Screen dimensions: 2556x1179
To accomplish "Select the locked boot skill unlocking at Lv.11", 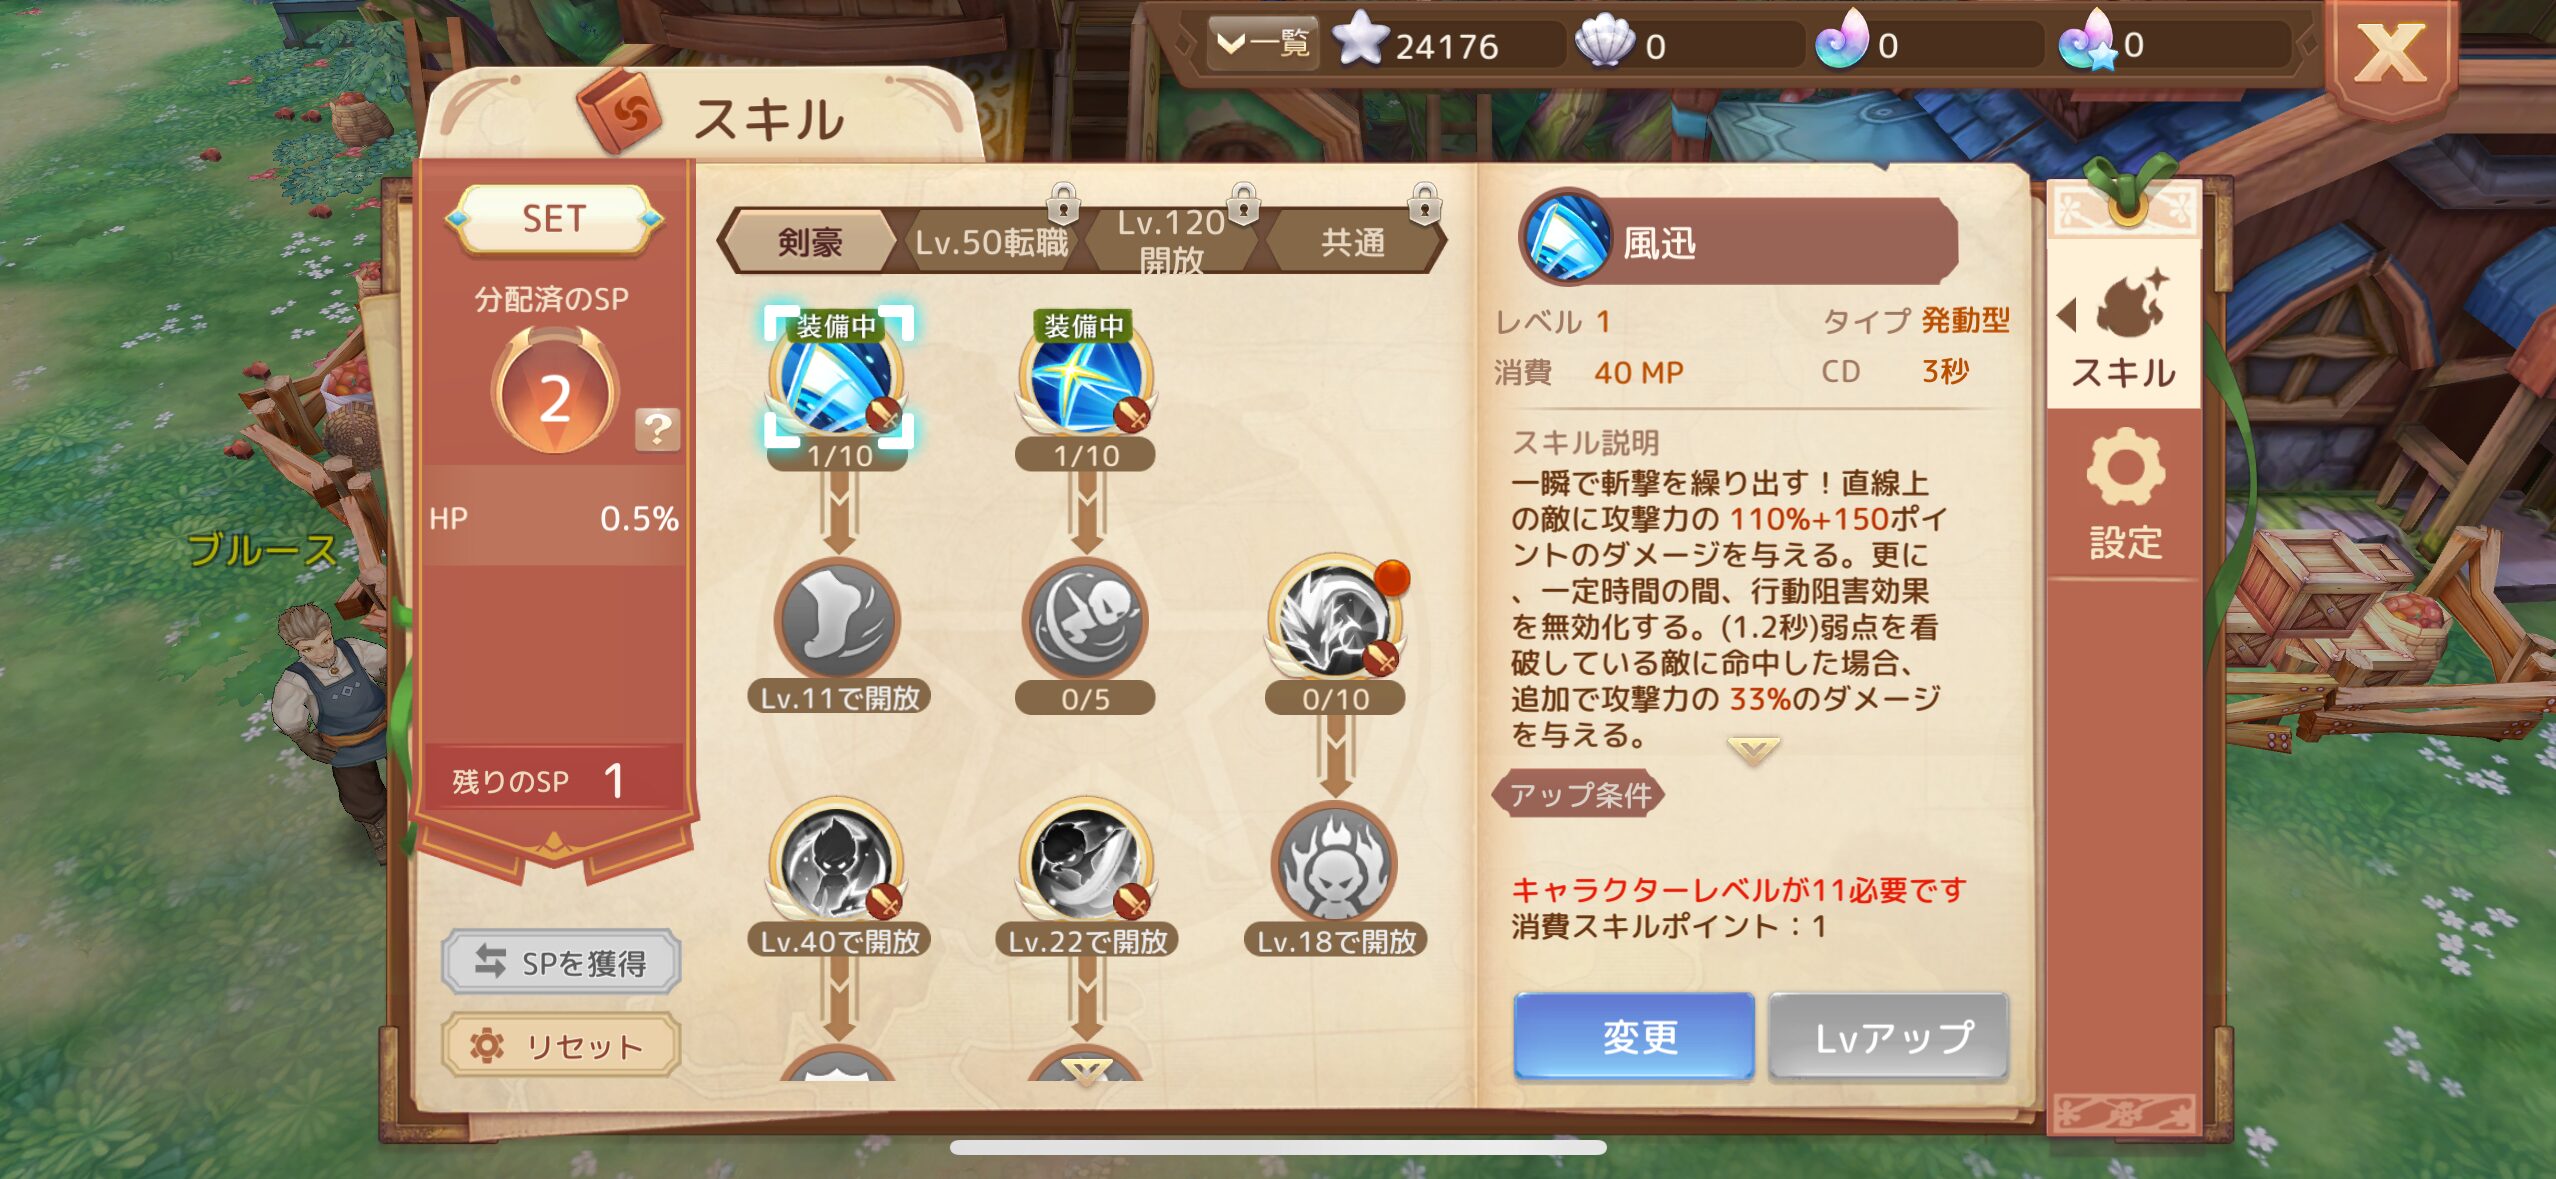I will (838, 620).
